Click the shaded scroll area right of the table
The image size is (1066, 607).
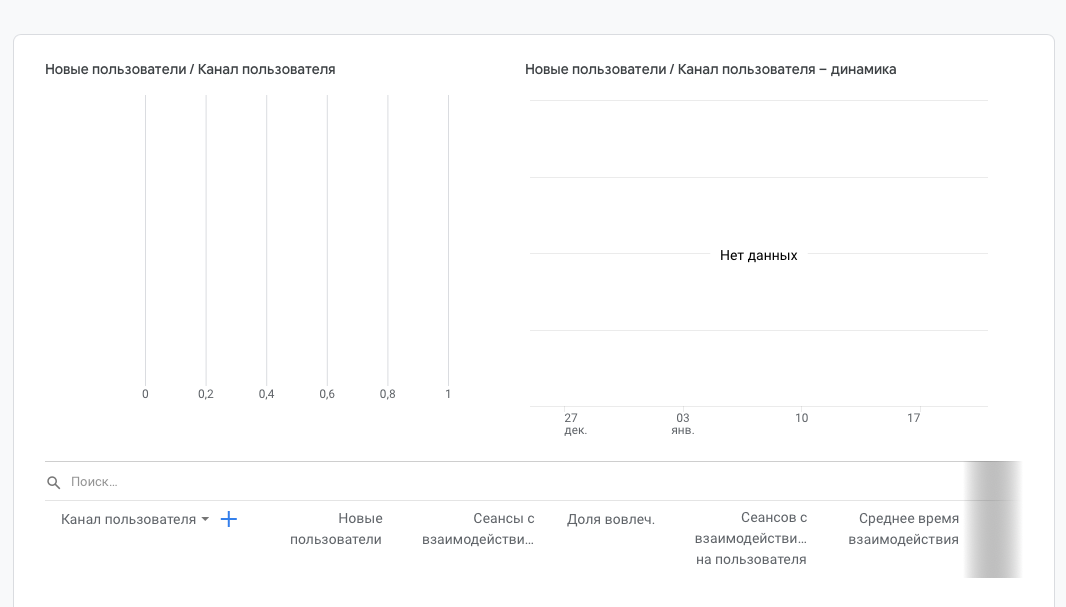pos(992,520)
